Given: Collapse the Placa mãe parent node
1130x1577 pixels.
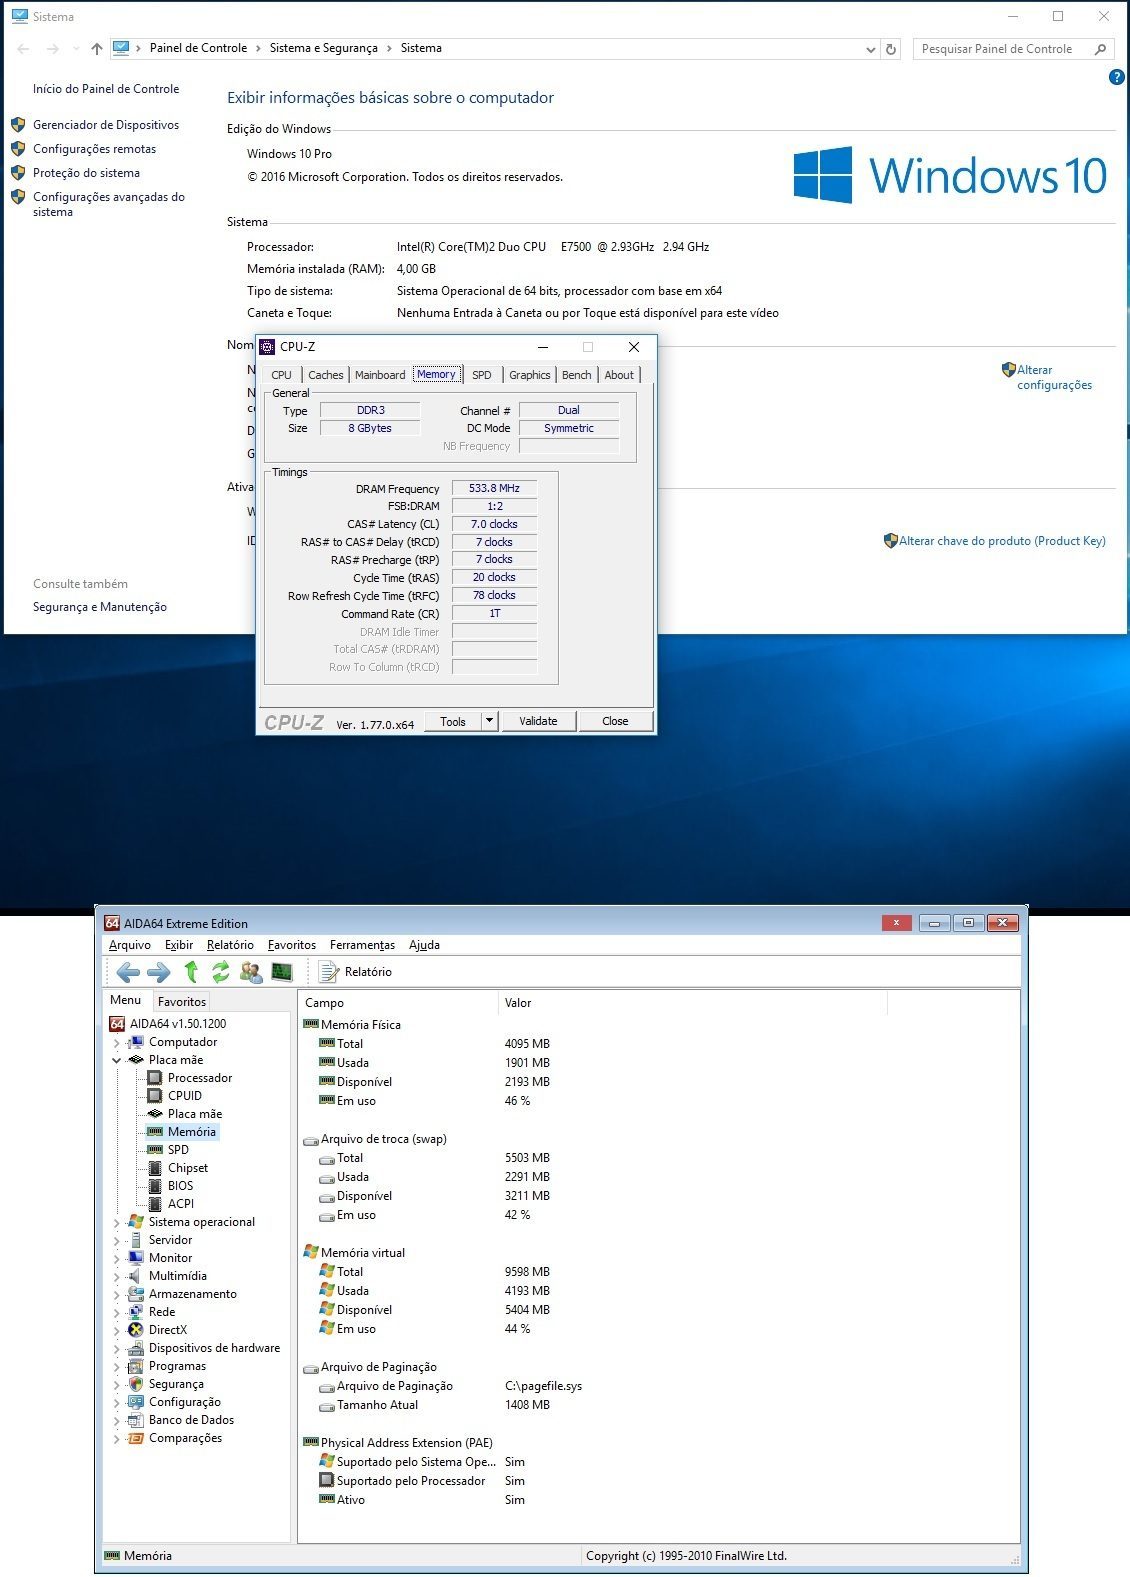Looking at the screenshot, I should coord(116,1060).
